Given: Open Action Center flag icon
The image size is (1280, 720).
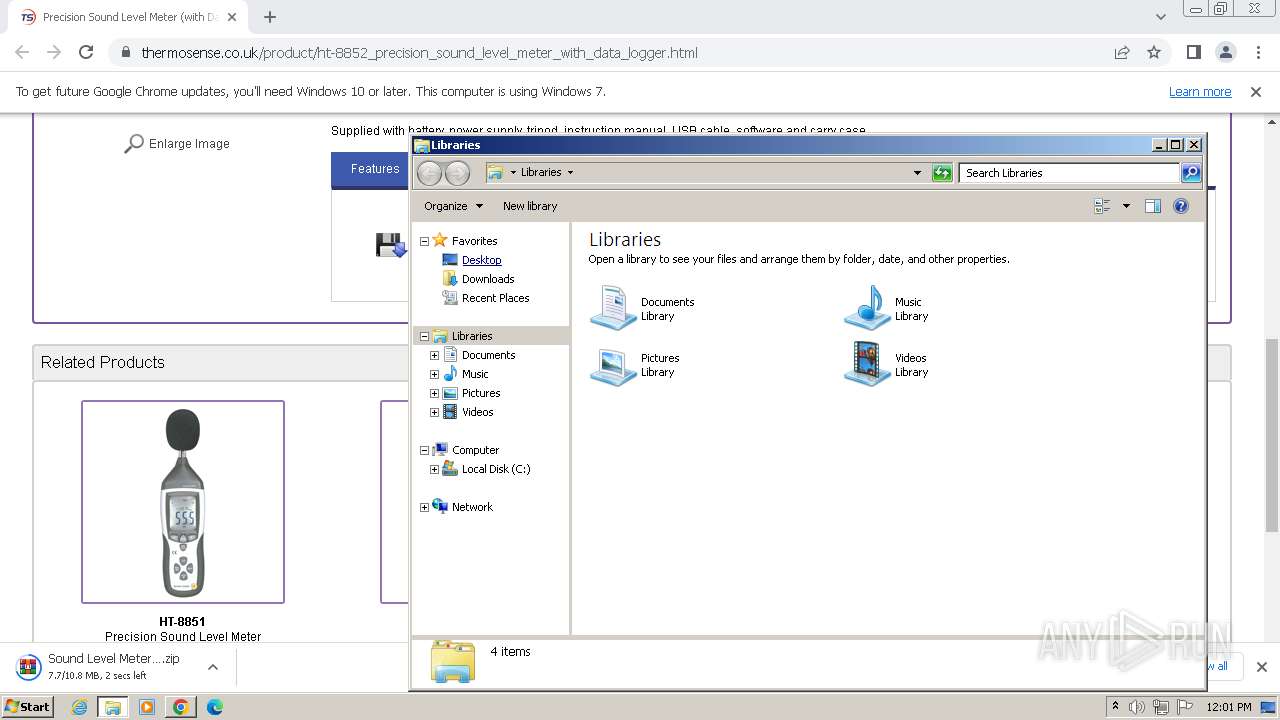Looking at the screenshot, I should 1185,707.
